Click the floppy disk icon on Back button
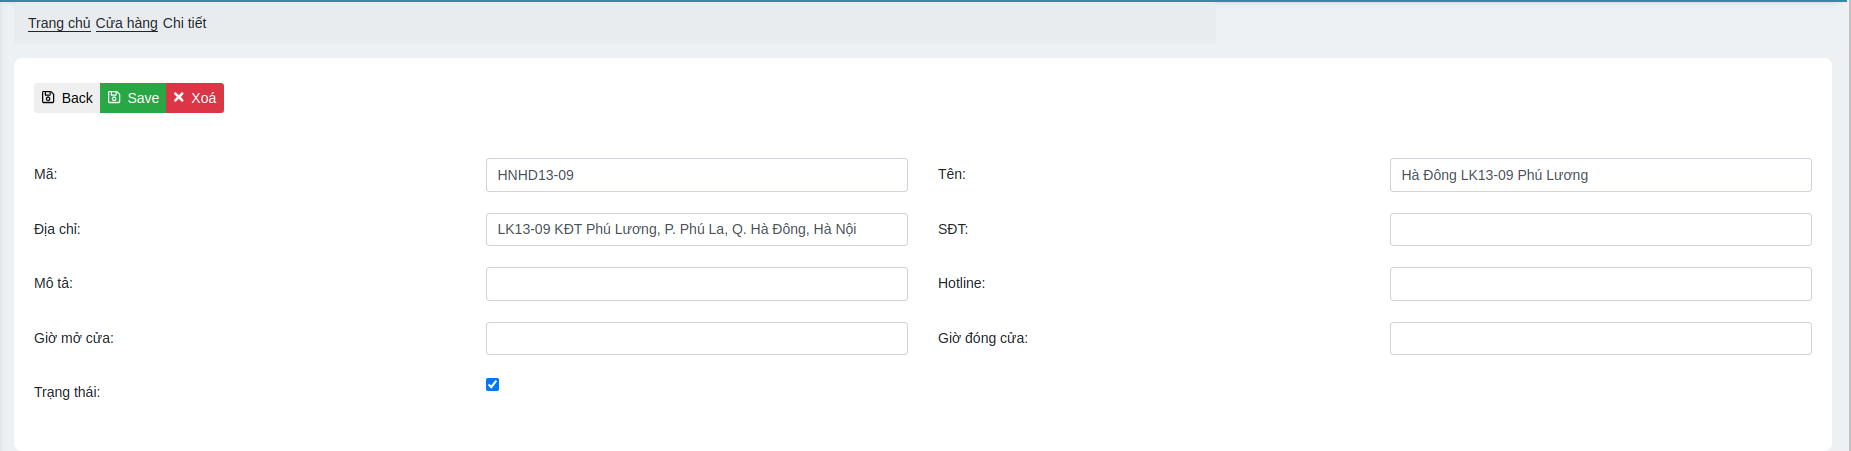The height and width of the screenshot is (451, 1851). click(x=48, y=98)
